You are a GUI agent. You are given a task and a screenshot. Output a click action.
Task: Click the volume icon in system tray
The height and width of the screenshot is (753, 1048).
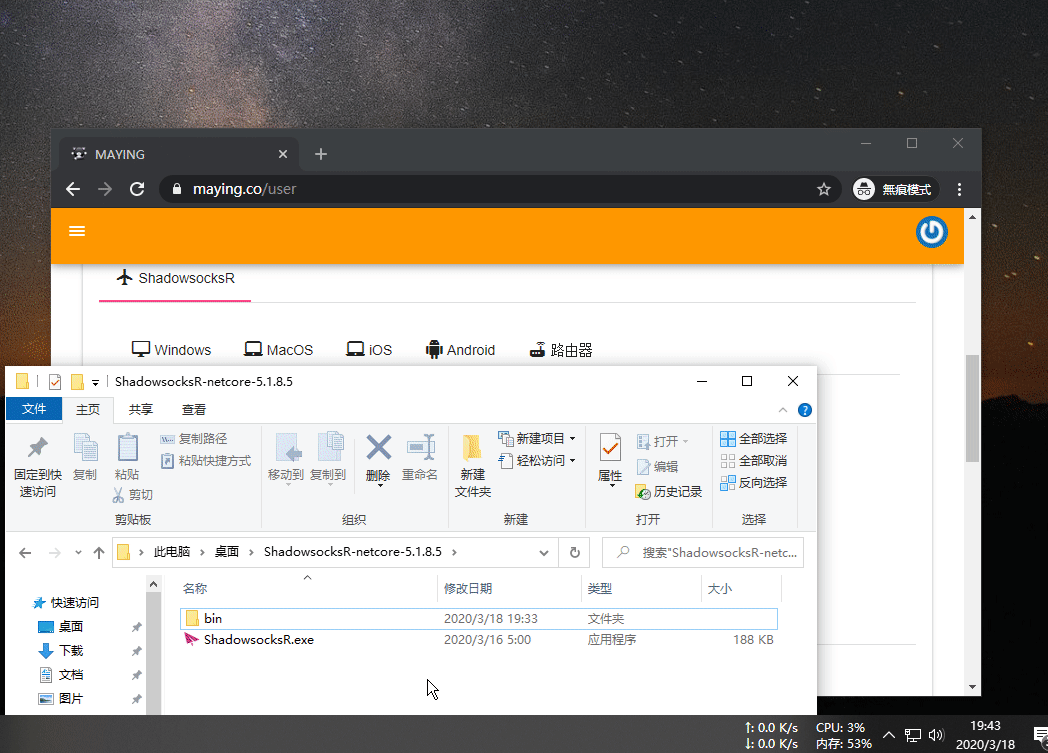[936, 735]
